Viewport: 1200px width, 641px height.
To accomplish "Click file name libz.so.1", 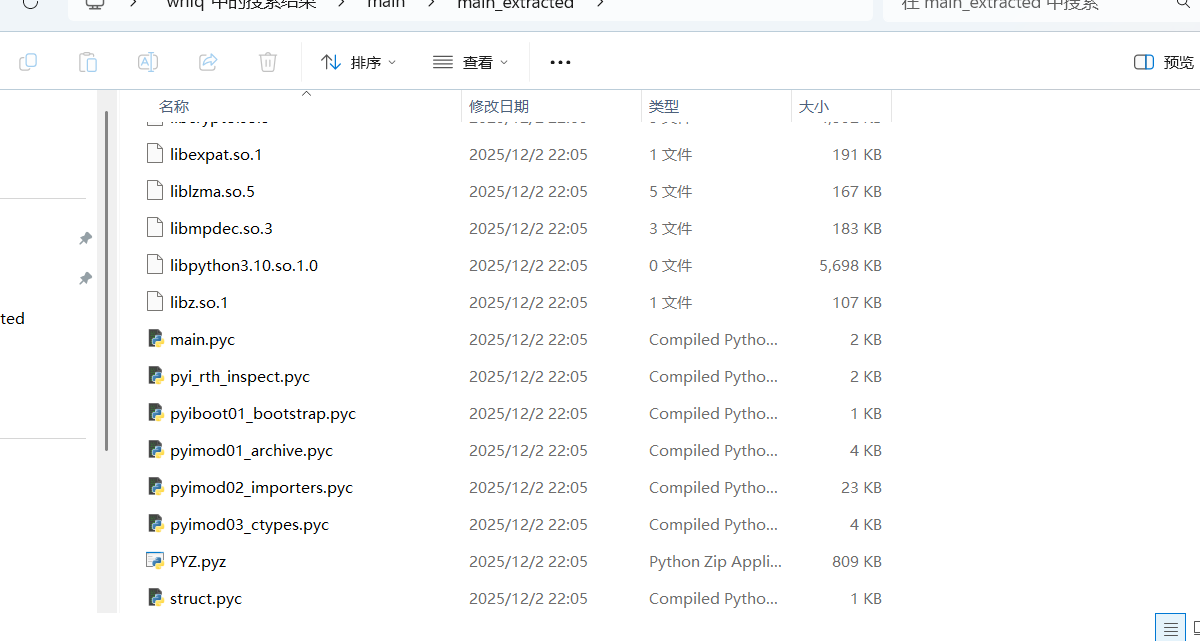I will tap(199, 302).
